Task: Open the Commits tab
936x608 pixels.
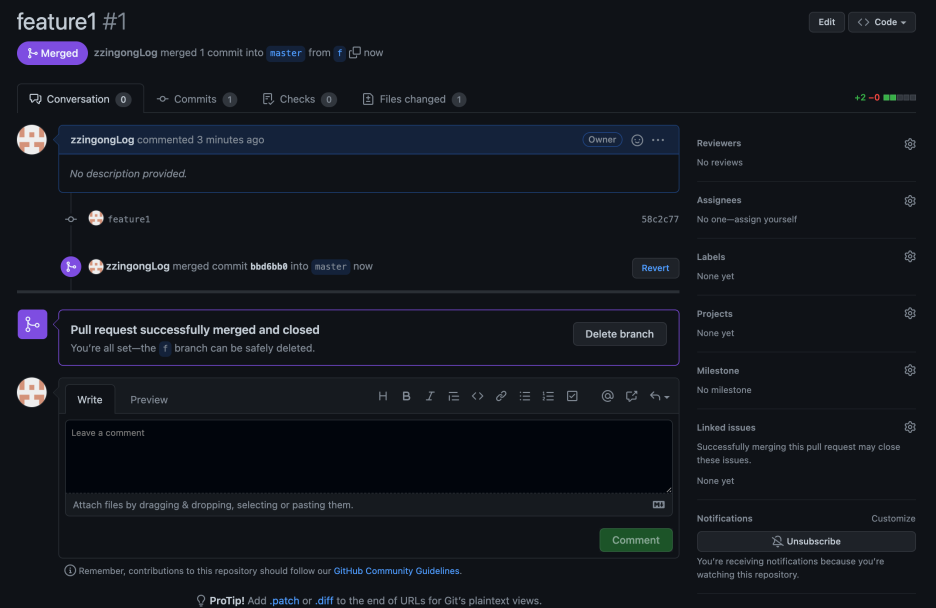Action: click(x=196, y=99)
